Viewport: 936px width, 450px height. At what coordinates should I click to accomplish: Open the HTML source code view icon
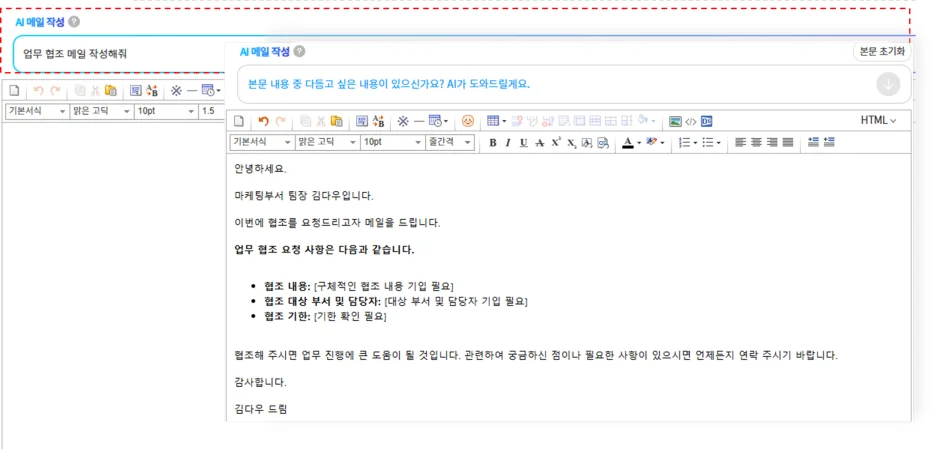click(690, 121)
